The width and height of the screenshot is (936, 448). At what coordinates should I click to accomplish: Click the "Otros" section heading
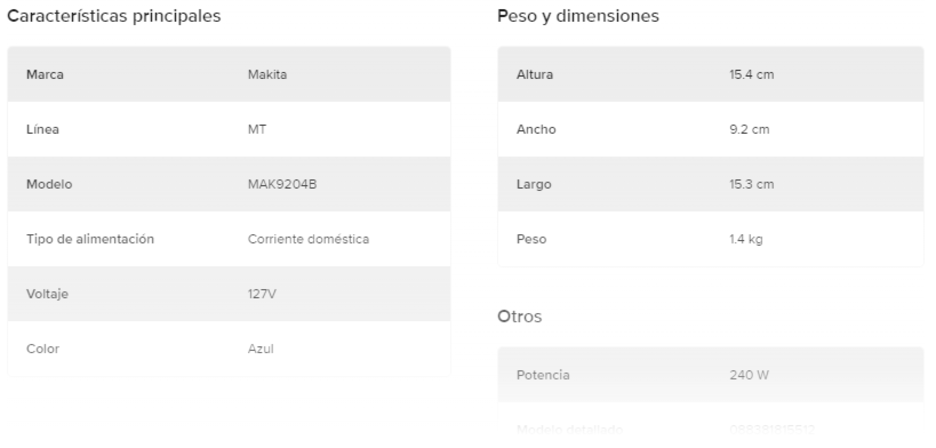pyautogui.click(x=519, y=317)
